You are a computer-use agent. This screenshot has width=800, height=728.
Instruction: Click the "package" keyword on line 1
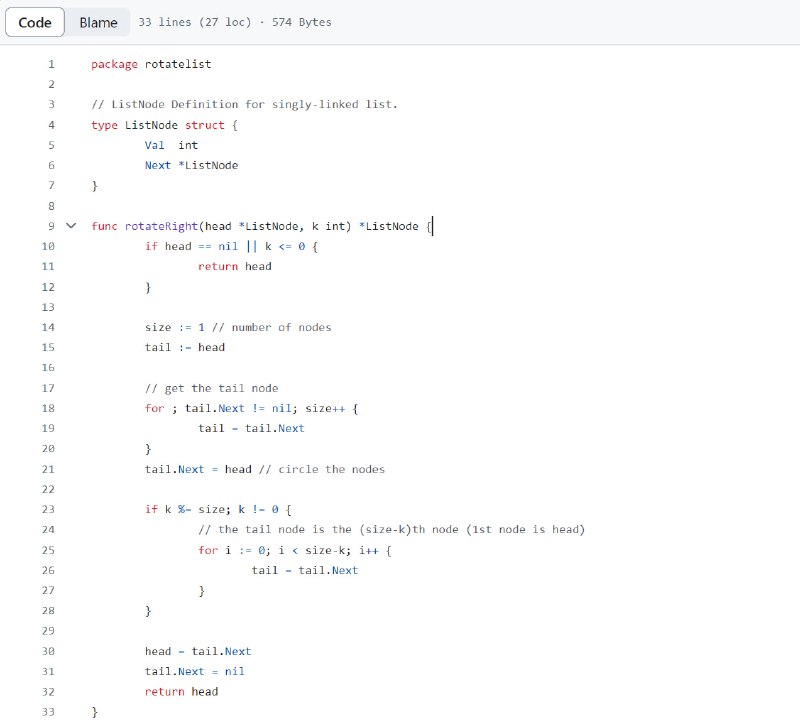(x=114, y=64)
